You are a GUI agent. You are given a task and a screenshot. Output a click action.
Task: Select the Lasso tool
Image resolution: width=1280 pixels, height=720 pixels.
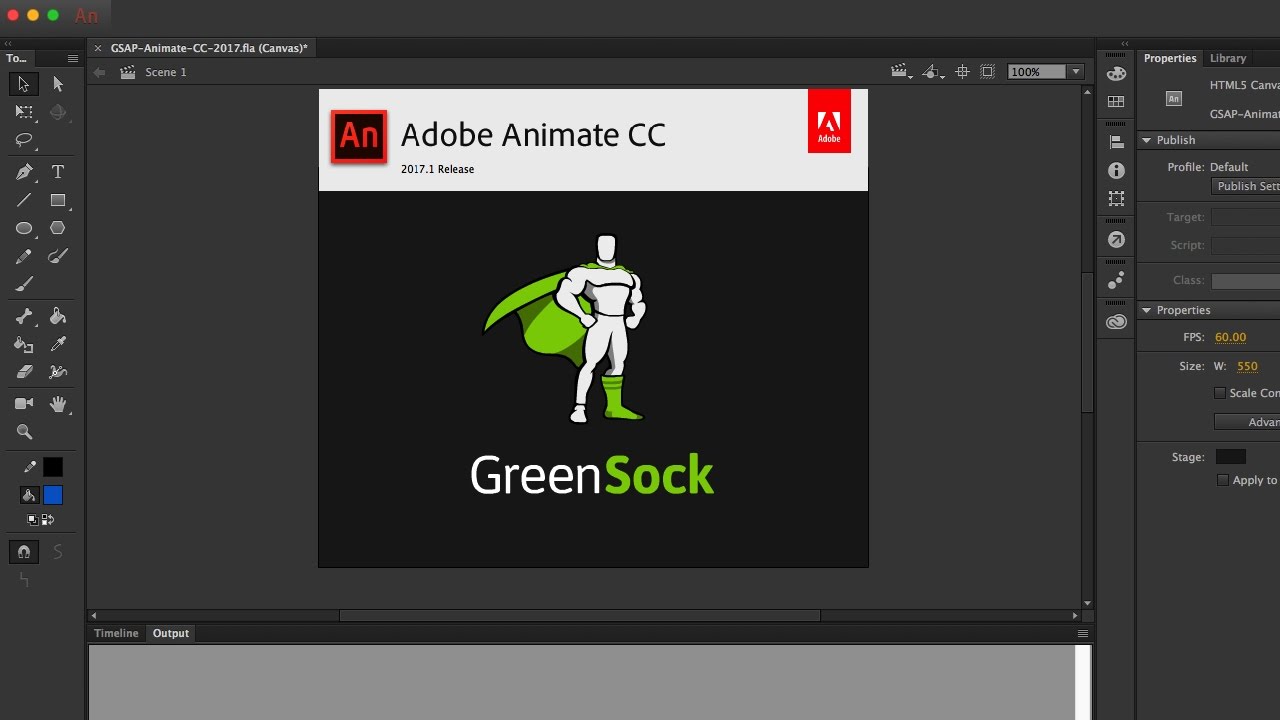[24, 141]
